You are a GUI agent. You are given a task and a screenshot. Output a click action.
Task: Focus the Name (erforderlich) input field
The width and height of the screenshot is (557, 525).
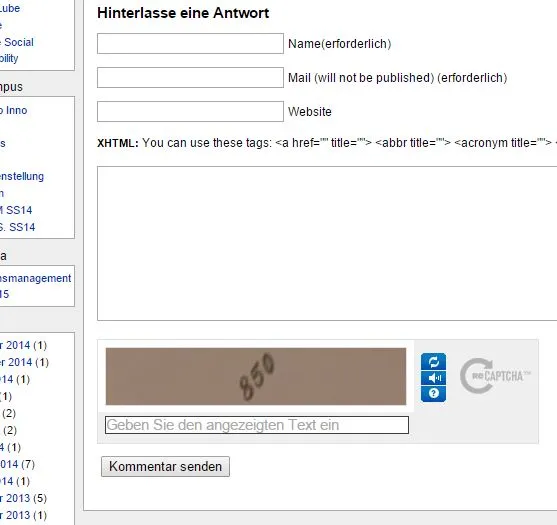point(190,44)
